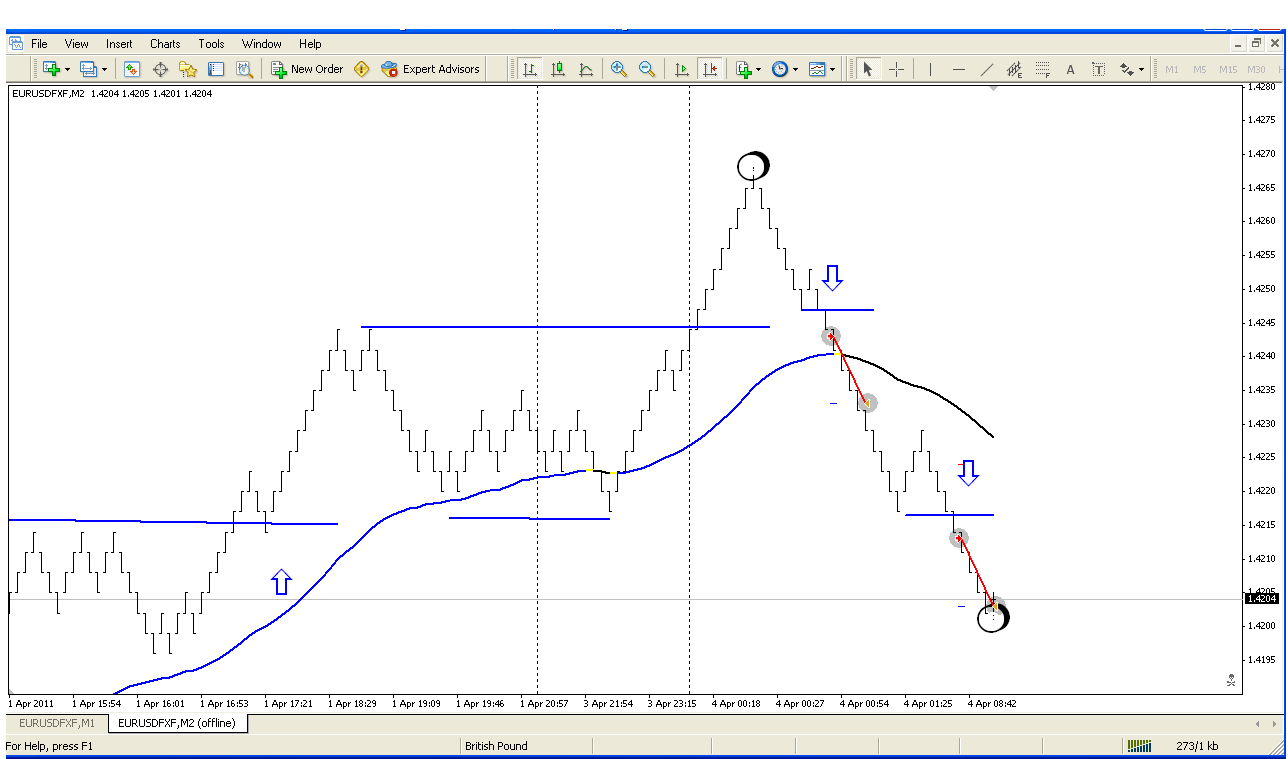Click the chart title EURUSDFXF,M2 text
1288x759 pixels.
[47, 93]
